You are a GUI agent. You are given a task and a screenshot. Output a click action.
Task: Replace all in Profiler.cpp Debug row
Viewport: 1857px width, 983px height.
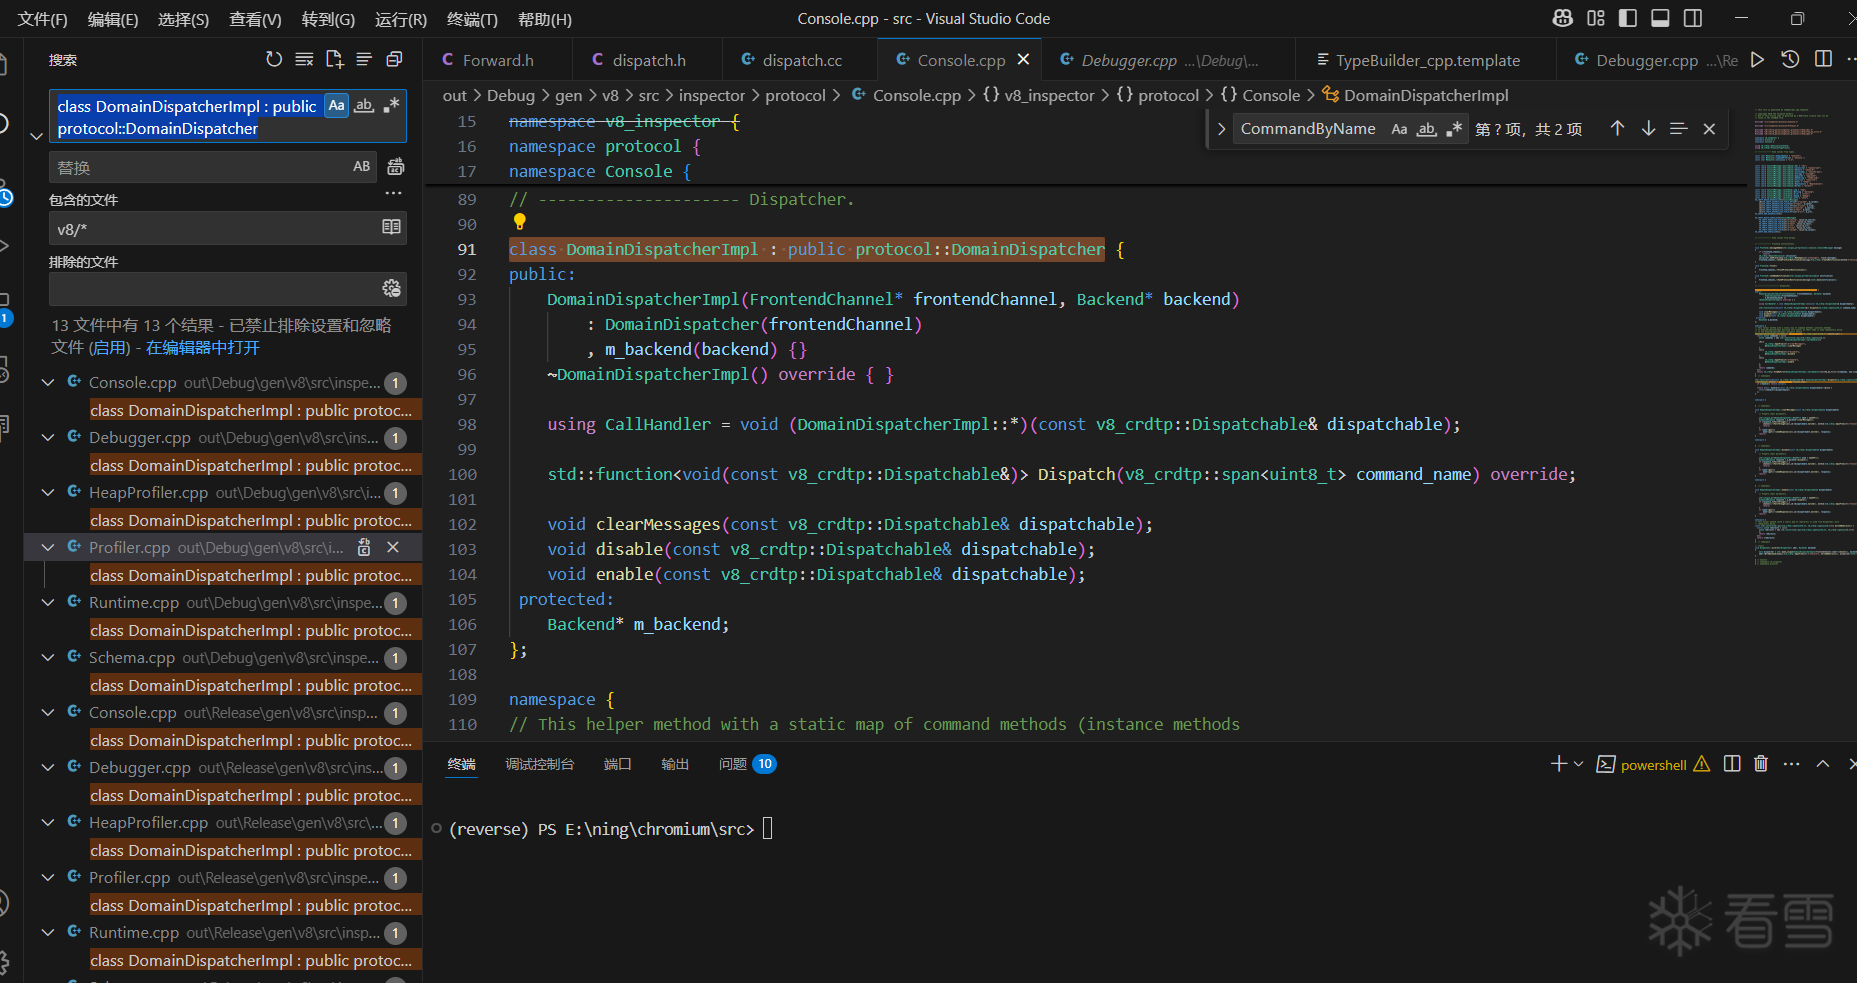364,547
